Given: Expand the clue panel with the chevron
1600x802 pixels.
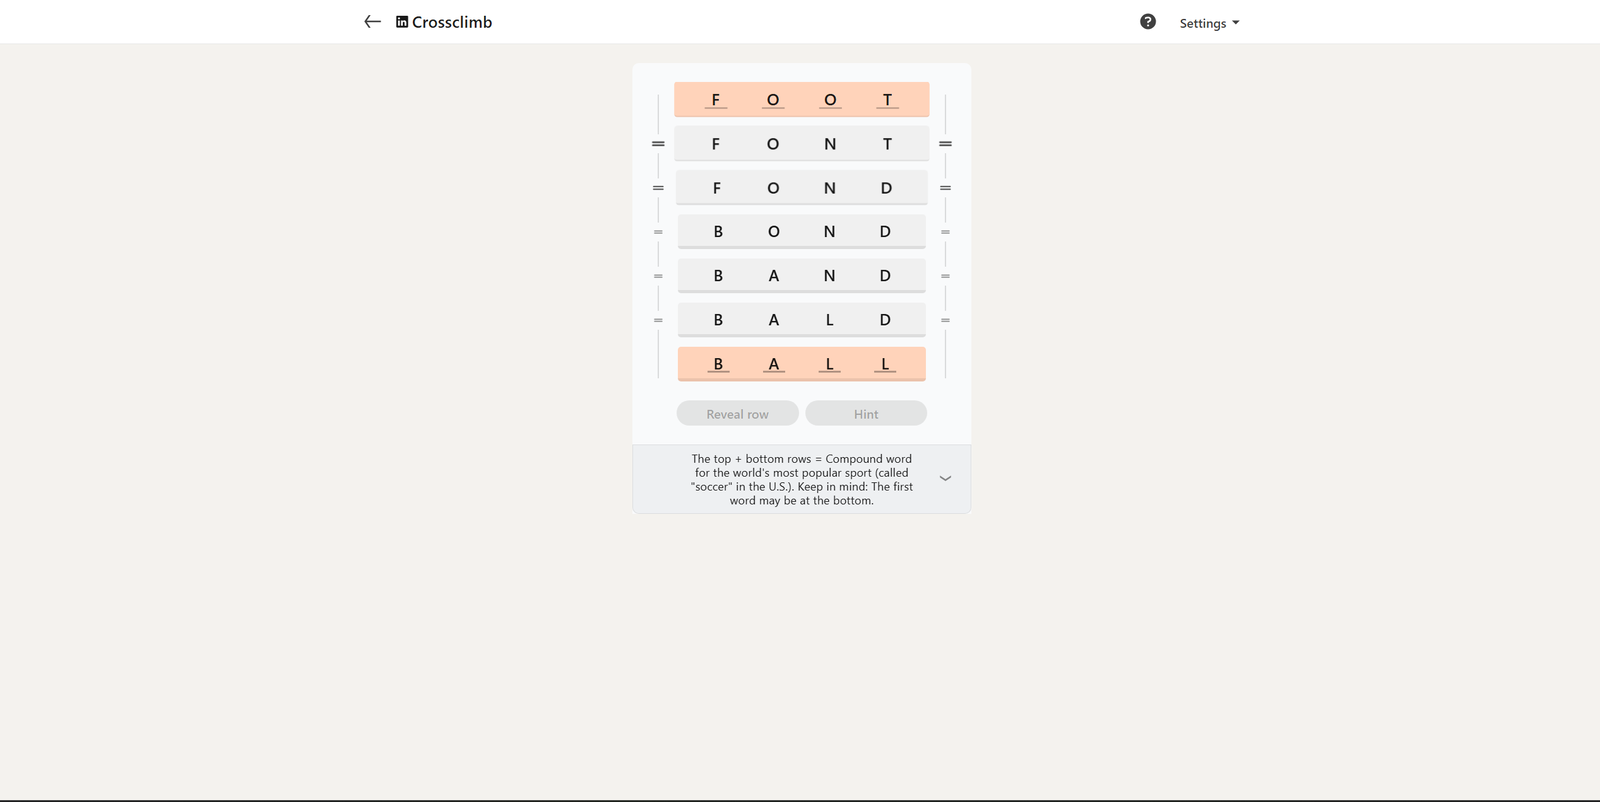Looking at the screenshot, I should [945, 479].
